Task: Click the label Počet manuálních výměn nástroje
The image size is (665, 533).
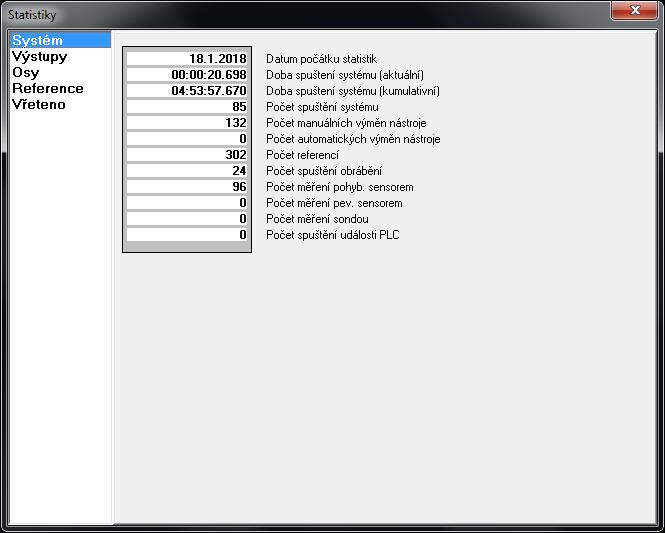Action: point(346,123)
